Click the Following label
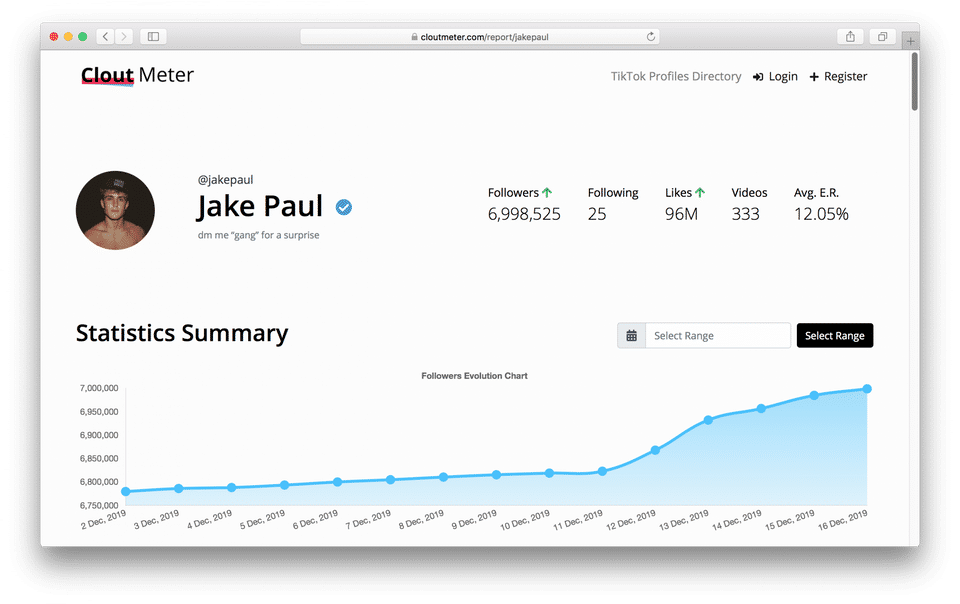This screenshot has height=604, width=960. pos(613,193)
